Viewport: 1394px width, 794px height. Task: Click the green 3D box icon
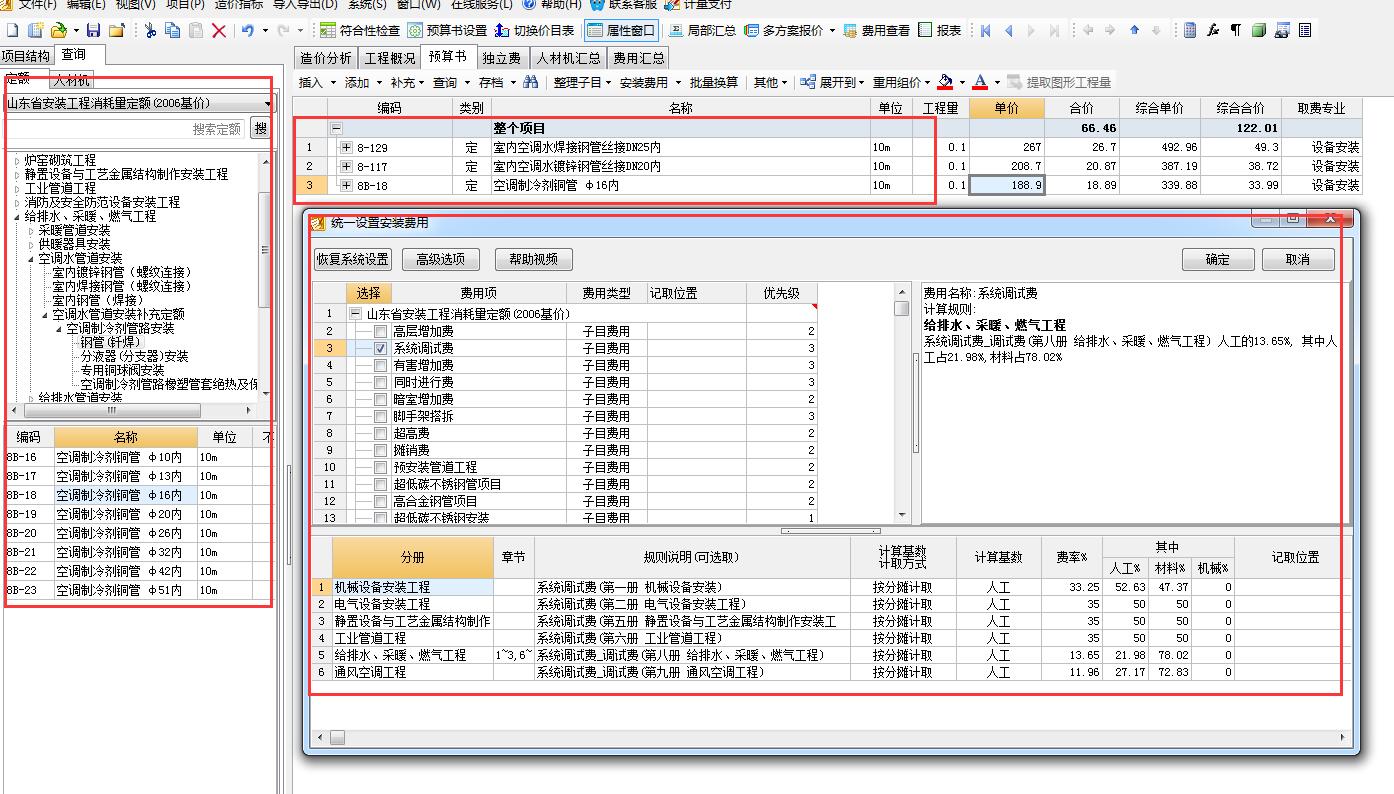click(1259, 31)
